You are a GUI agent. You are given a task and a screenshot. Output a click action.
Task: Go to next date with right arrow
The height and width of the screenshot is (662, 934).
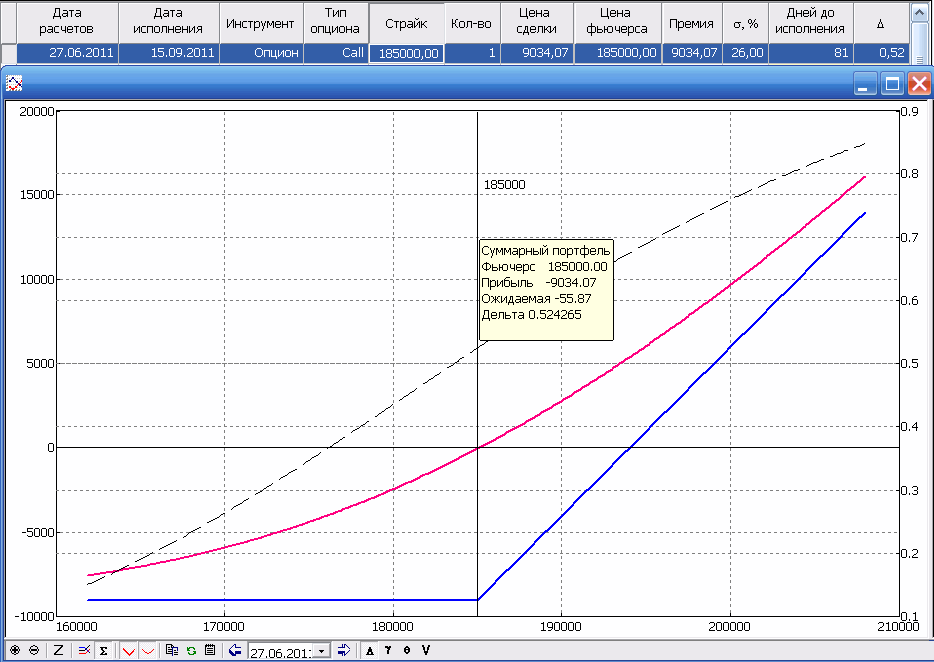click(x=343, y=650)
